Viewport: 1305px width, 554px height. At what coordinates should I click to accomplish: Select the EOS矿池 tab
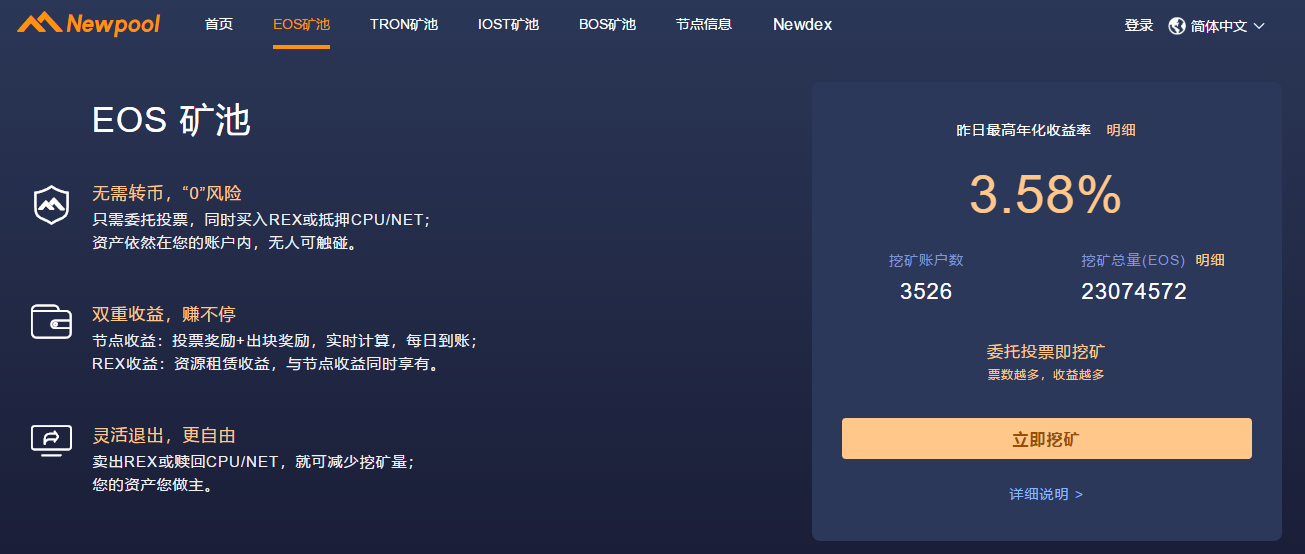click(301, 25)
